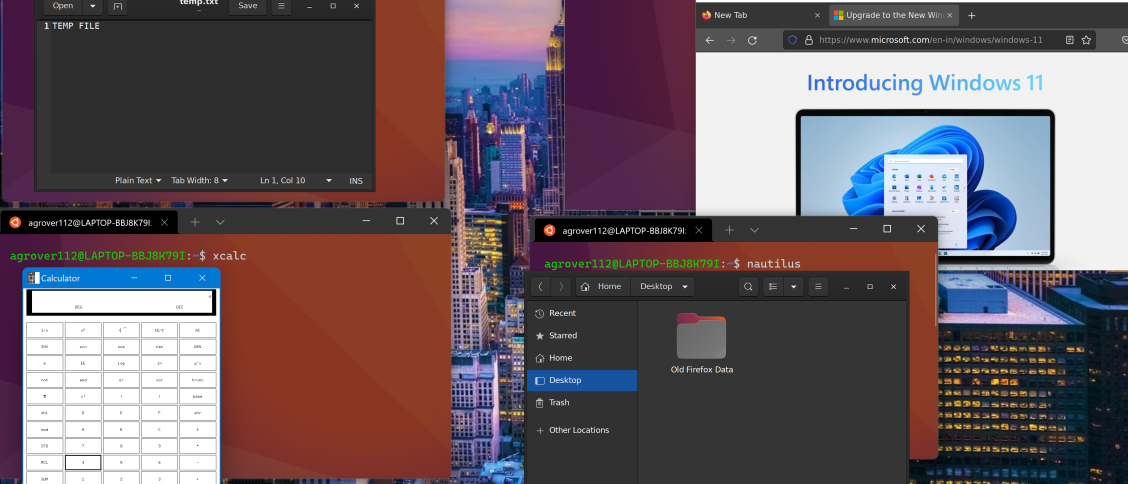
Task: Toggle the INV key on calculator
Action: [45, 347]
